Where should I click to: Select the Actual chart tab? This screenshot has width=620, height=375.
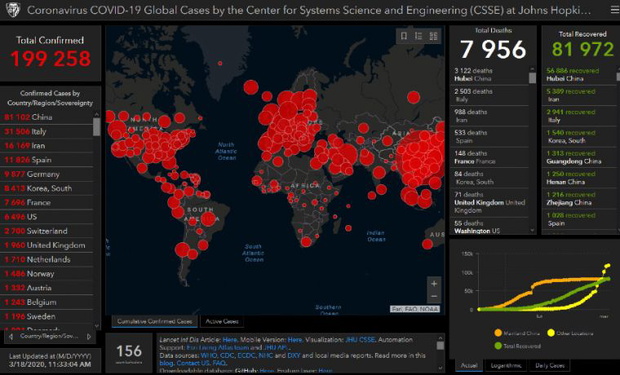point(469,366)
